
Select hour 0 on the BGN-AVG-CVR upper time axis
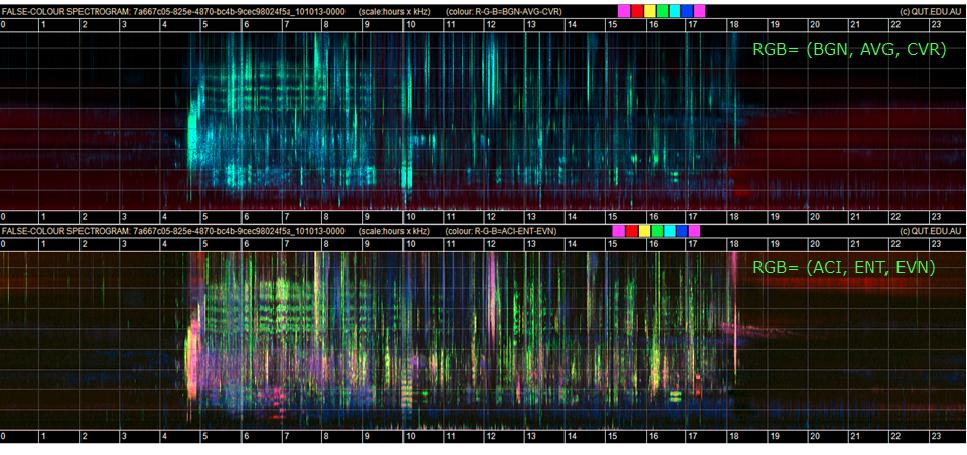click(x=3, y=24)
